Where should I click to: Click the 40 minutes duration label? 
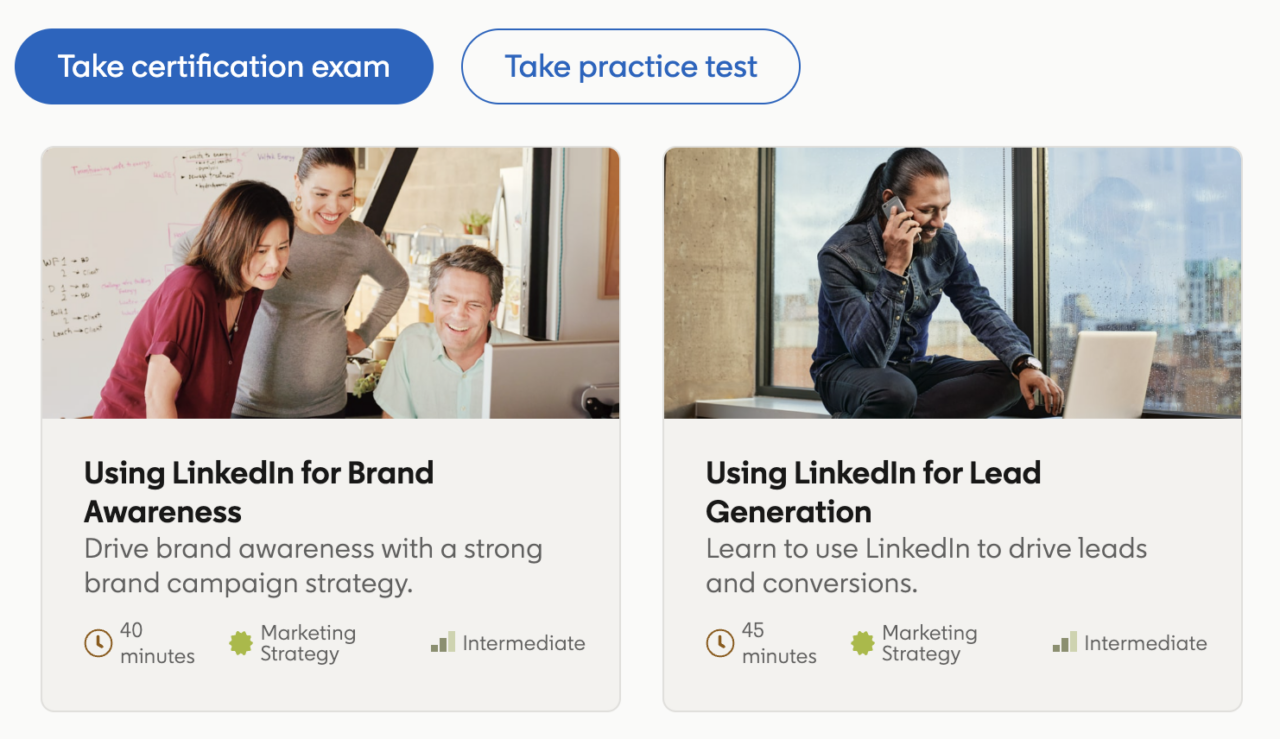[x=157, y=643]
